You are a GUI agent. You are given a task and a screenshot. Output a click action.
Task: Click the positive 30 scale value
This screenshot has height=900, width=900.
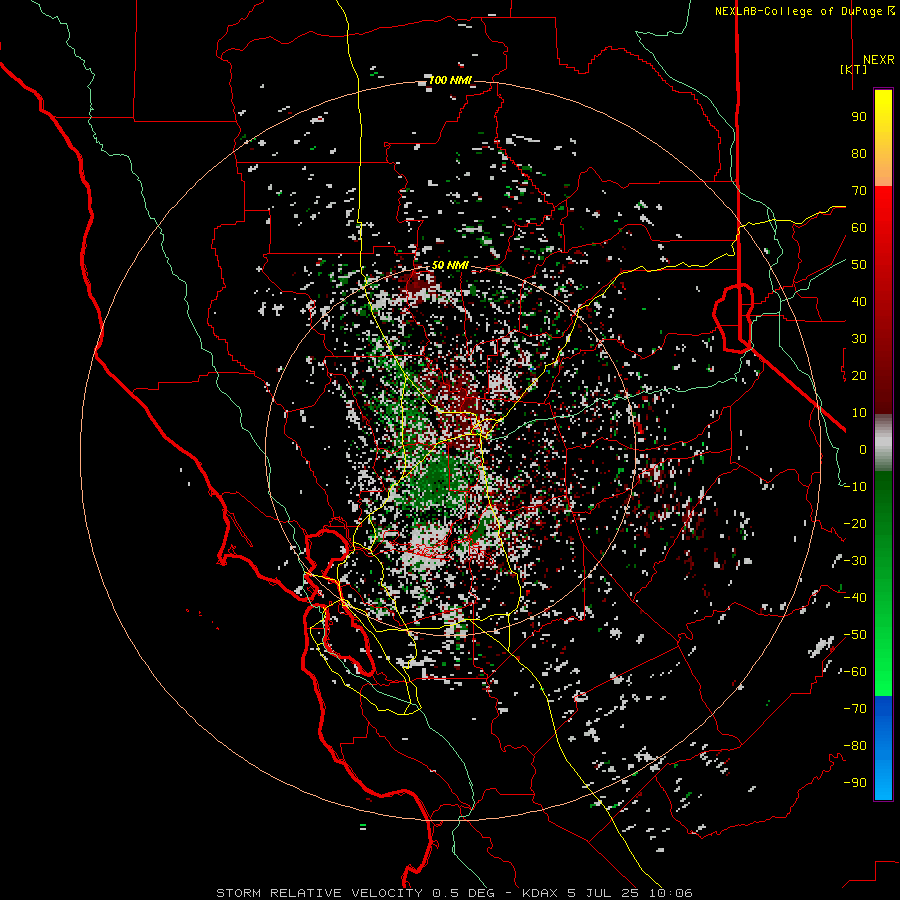click(x=859, y=339)
